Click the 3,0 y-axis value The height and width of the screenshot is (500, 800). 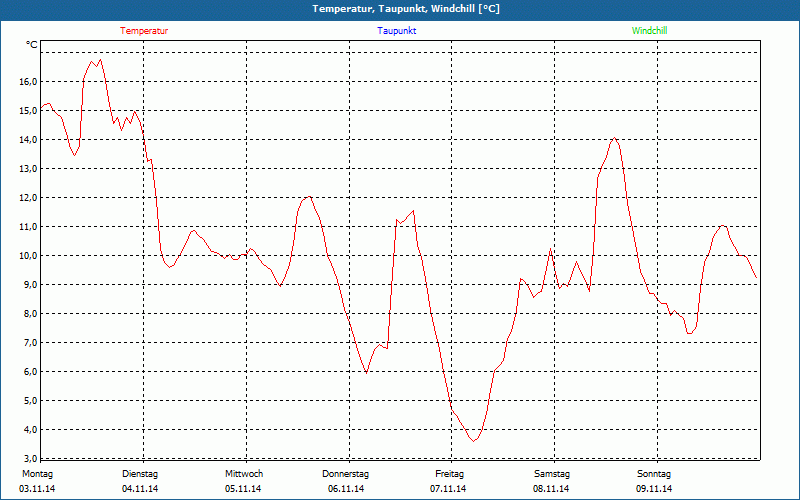point(32,458)
